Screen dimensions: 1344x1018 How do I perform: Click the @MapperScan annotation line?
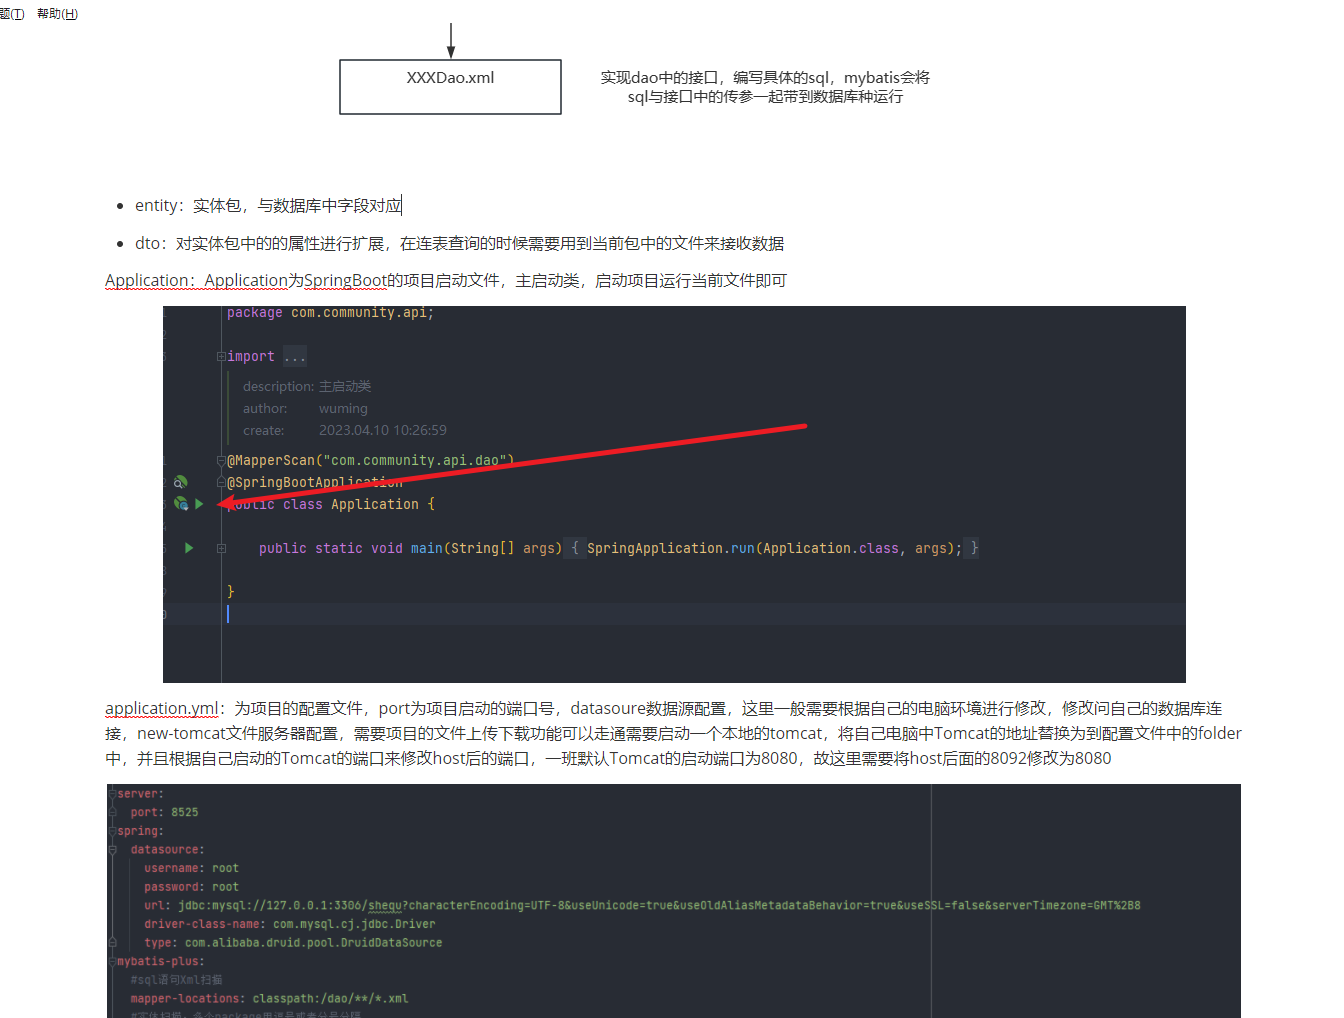click(x=370, y=461)
